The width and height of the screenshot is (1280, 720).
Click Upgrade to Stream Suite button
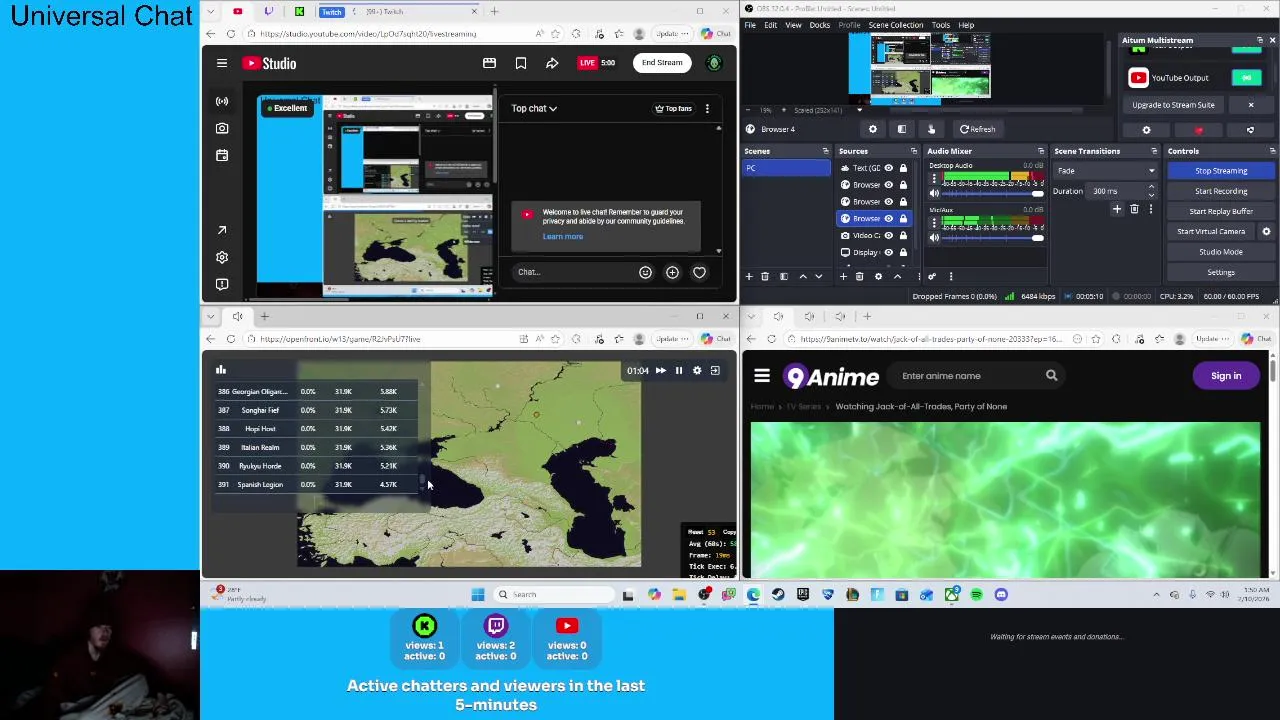click(1173, 105)
